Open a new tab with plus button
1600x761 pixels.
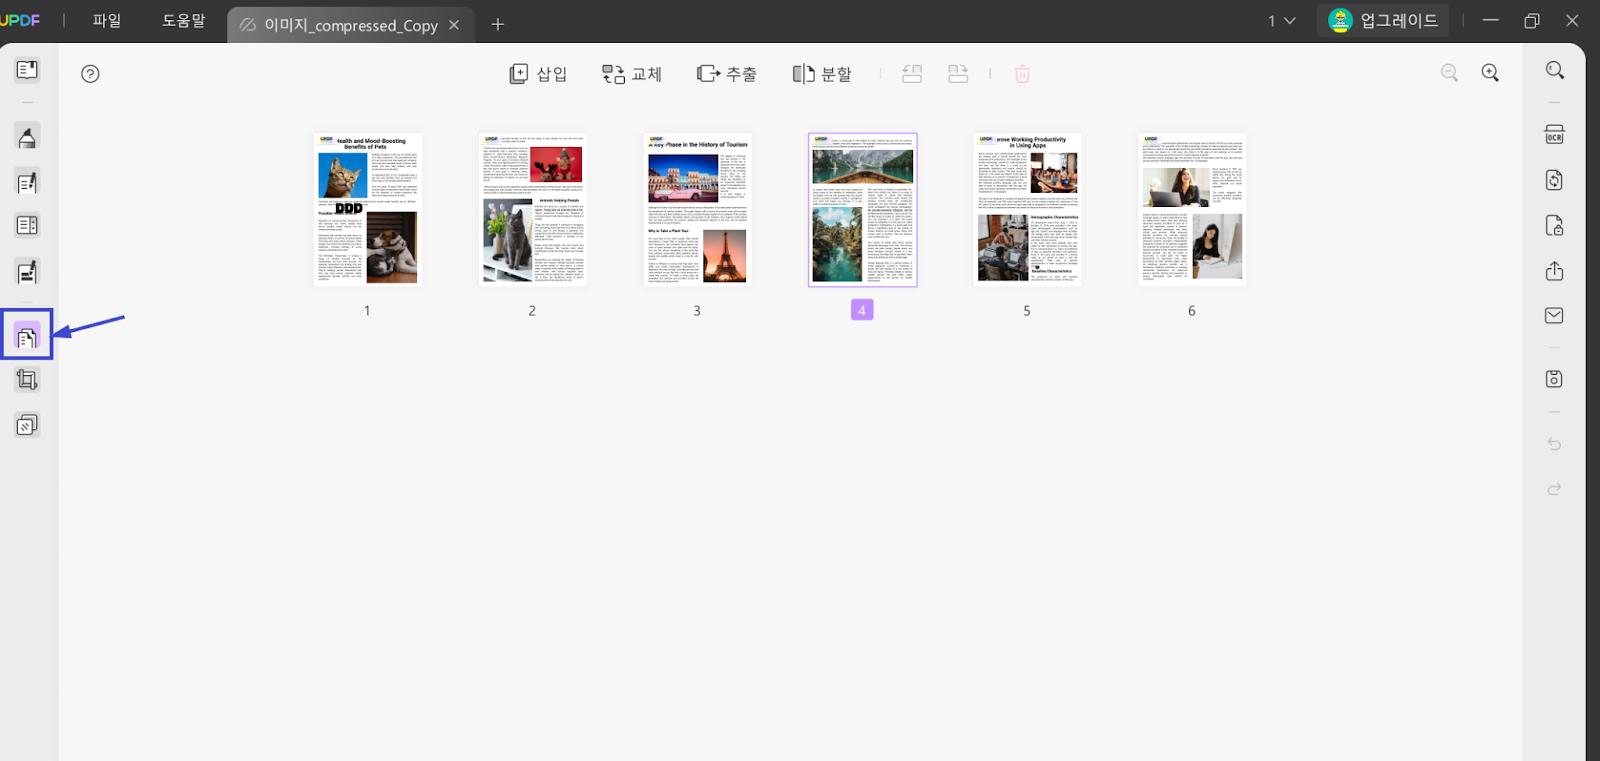pos(498,25)
